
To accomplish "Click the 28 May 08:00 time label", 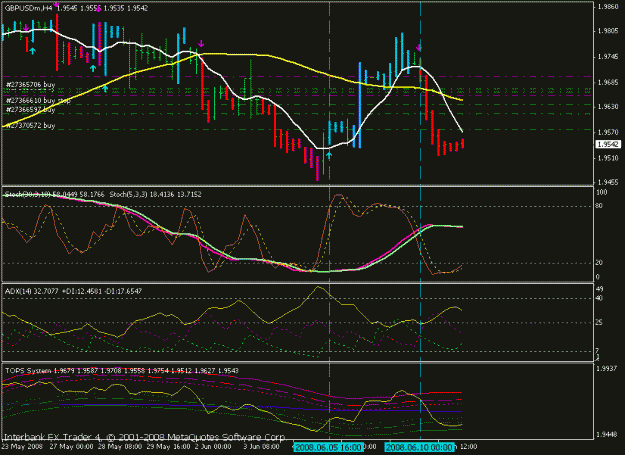I will pyautogui.click(x=120, y=447).
